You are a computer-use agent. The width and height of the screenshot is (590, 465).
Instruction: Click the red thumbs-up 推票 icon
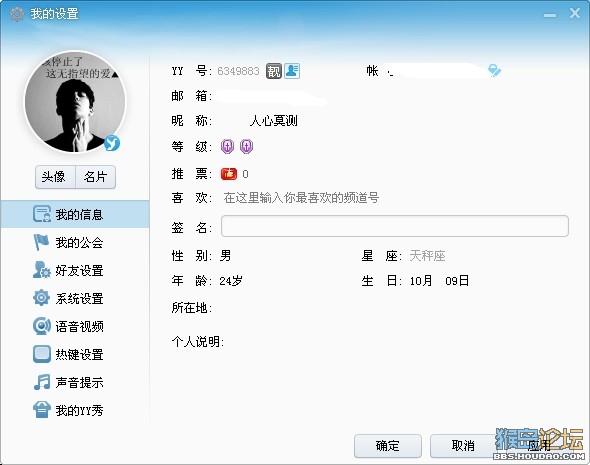click(229, 174)
